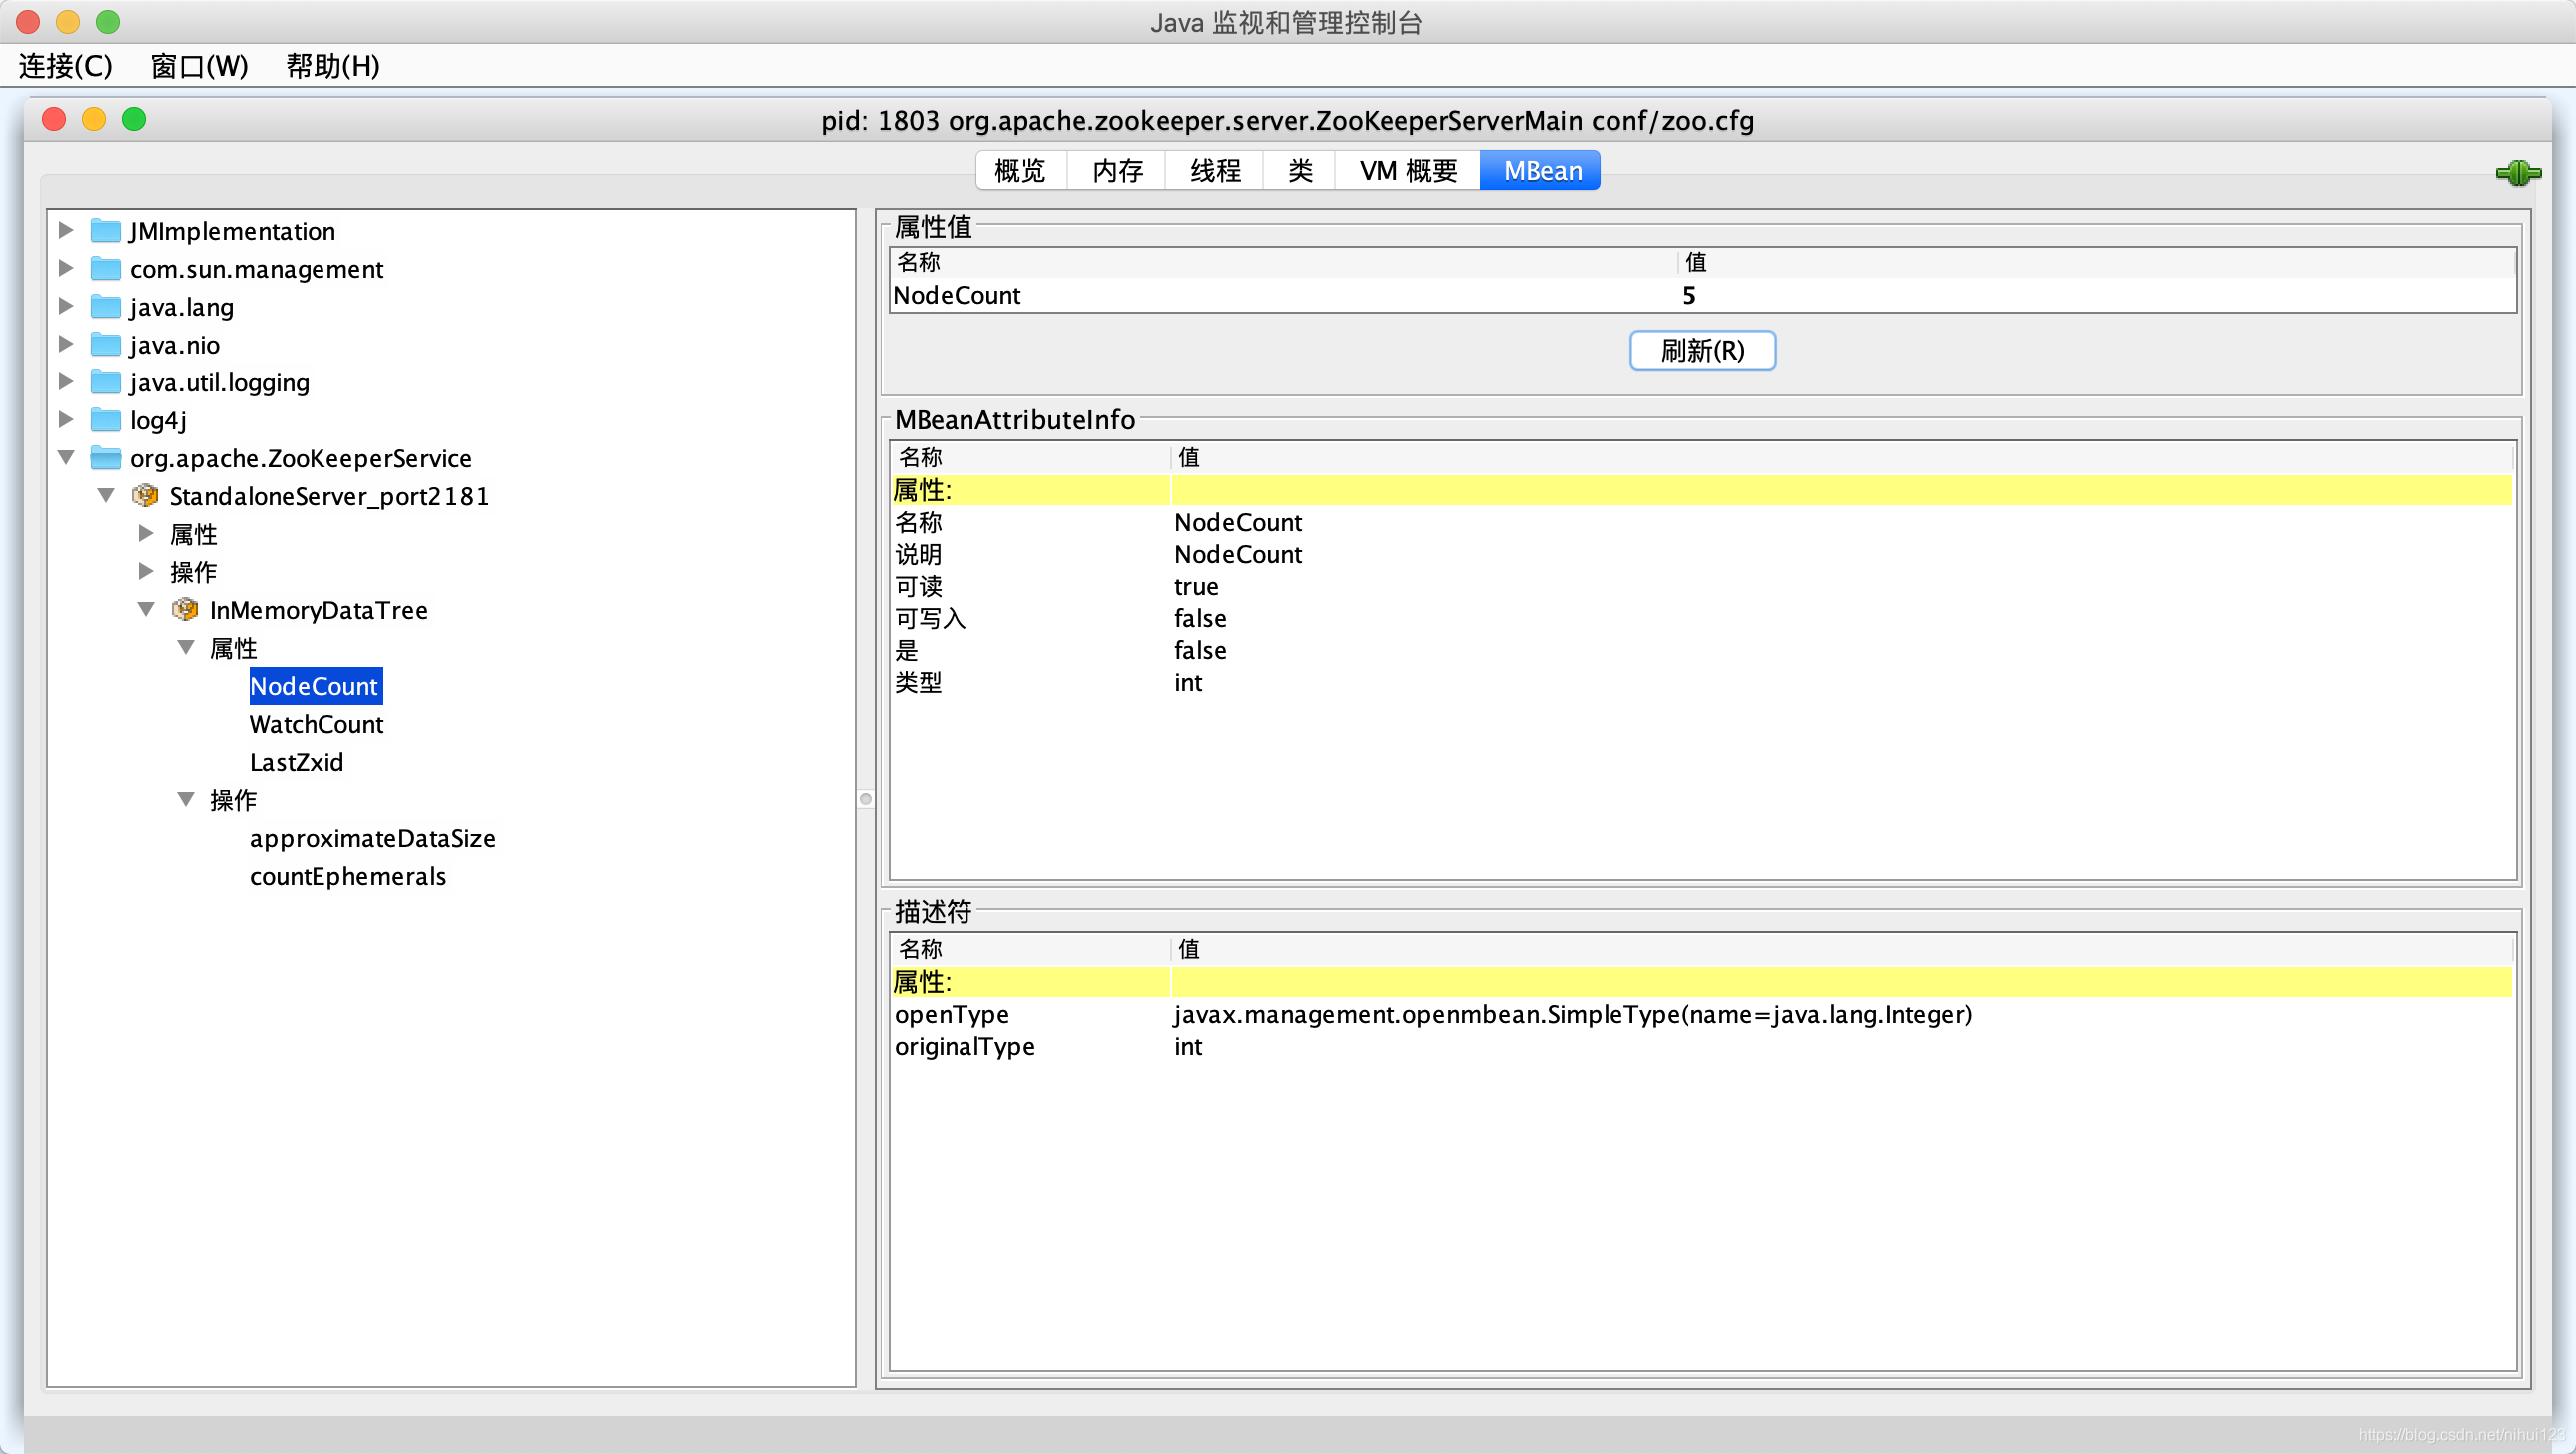The image size is (2576, 1454).
Task: Expand the log4j tree node
Action: (66, 420)
